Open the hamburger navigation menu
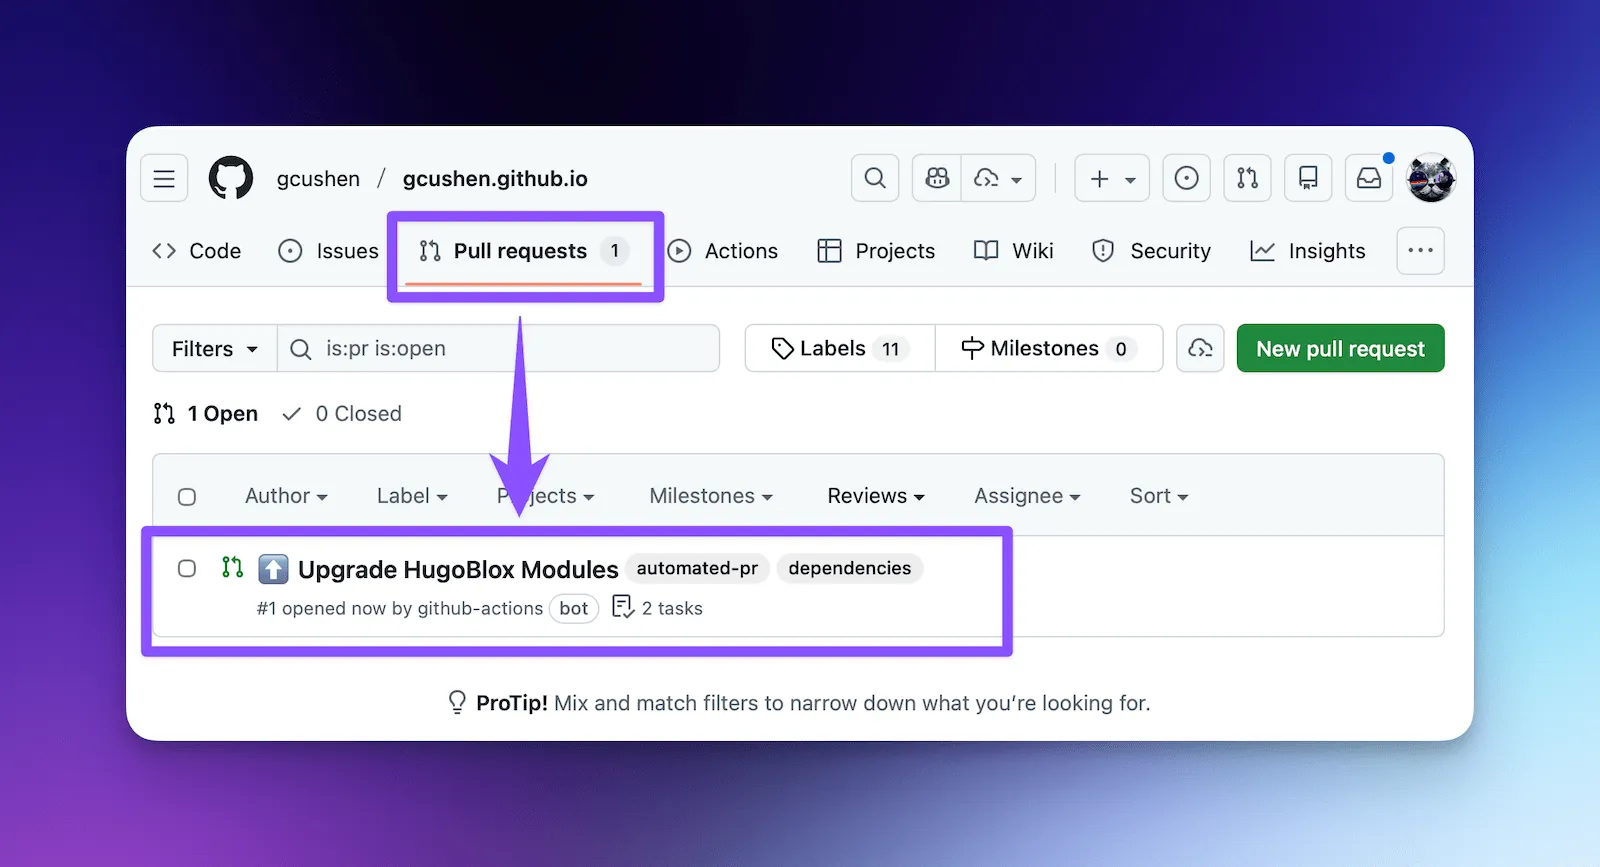The image size is (1600, 867). coord(164,178)
